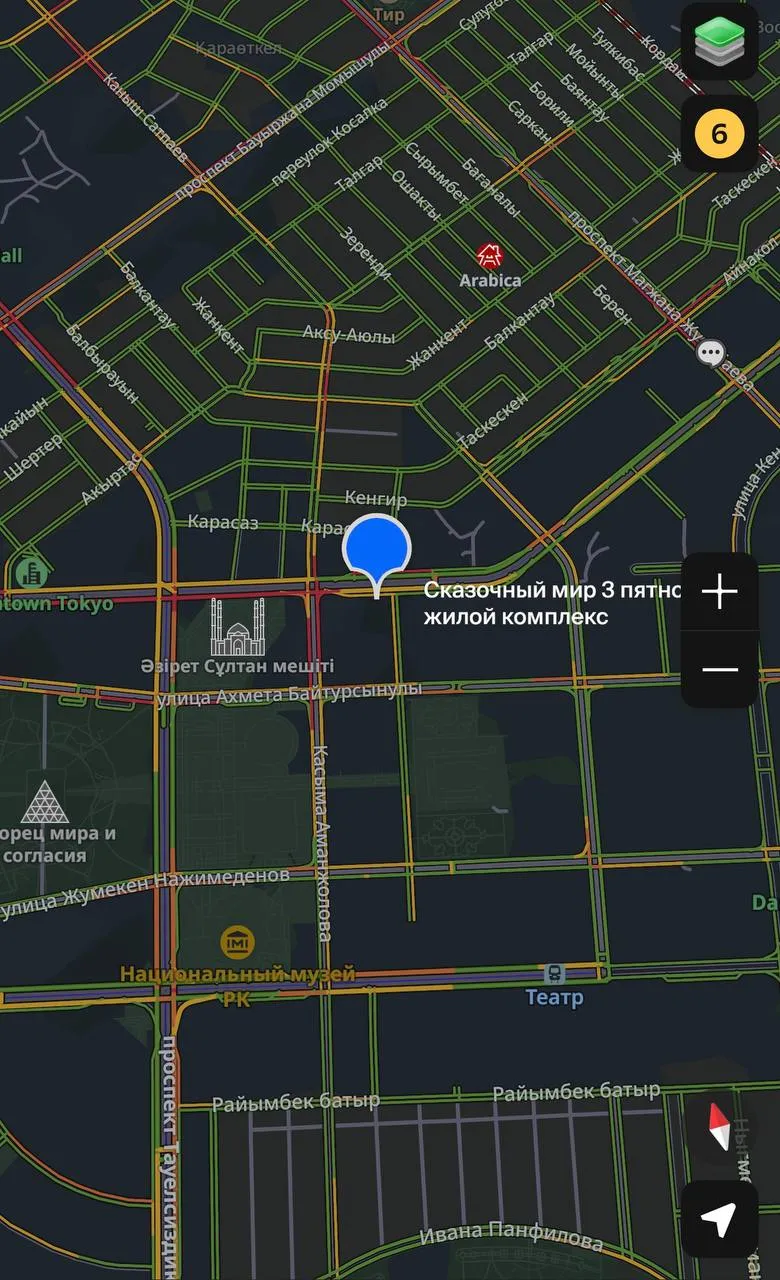Open the National Museum IMI icon

coord(237,941)
